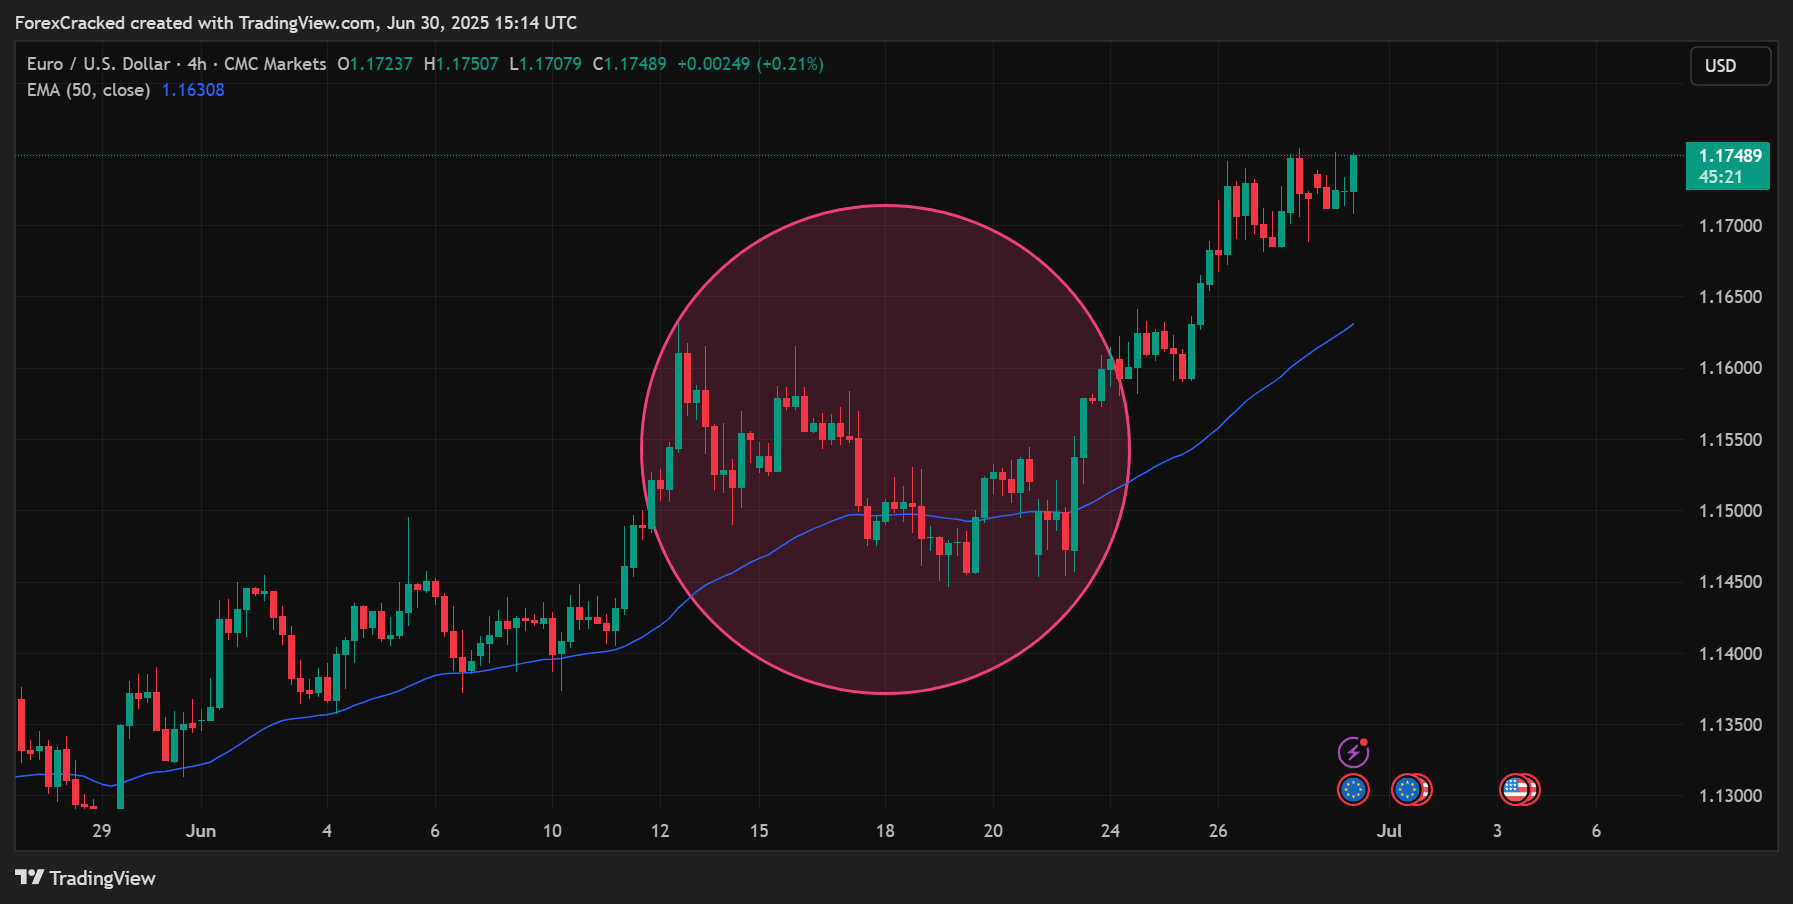Viewport: 1793px width, 904px height.
Task: Click the 26 date label on time axis
Action: coord(1218,831)
